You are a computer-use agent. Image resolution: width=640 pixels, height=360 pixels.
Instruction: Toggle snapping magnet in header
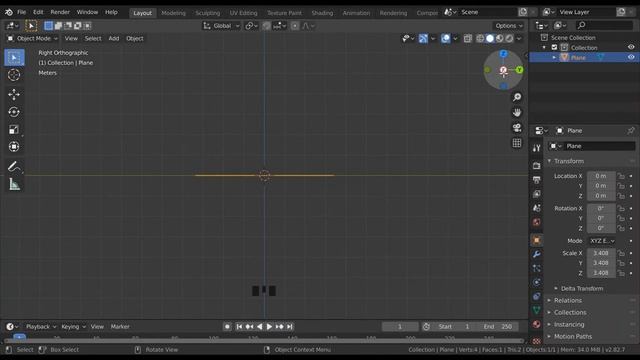(x=266, y=26)
